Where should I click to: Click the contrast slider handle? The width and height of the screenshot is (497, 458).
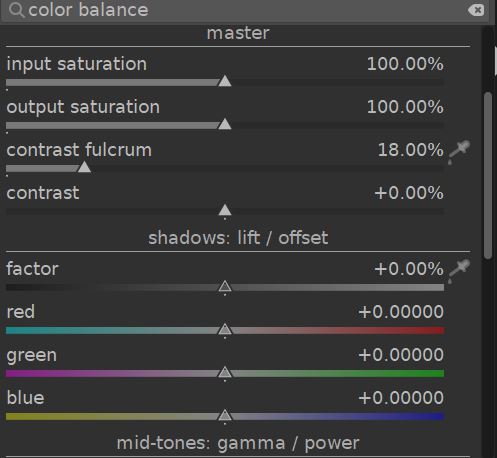pos(225,210)
